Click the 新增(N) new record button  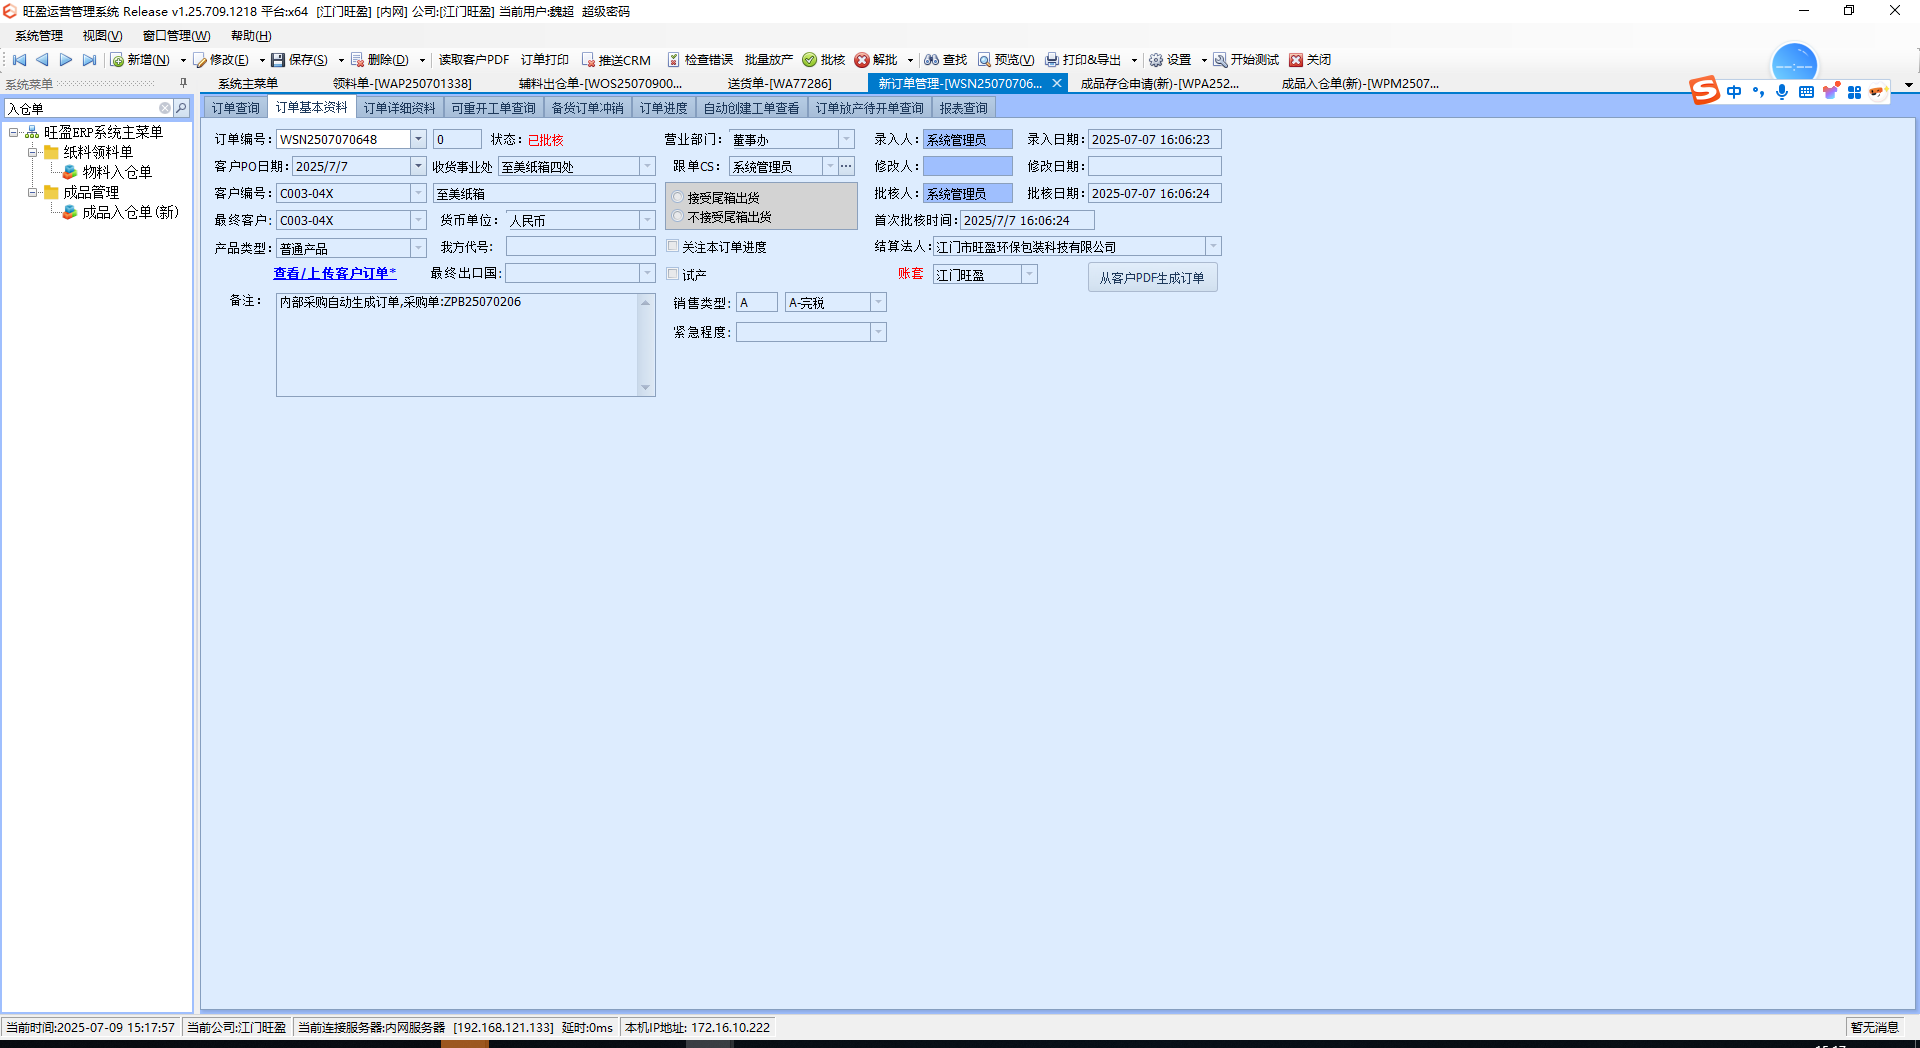140,60
